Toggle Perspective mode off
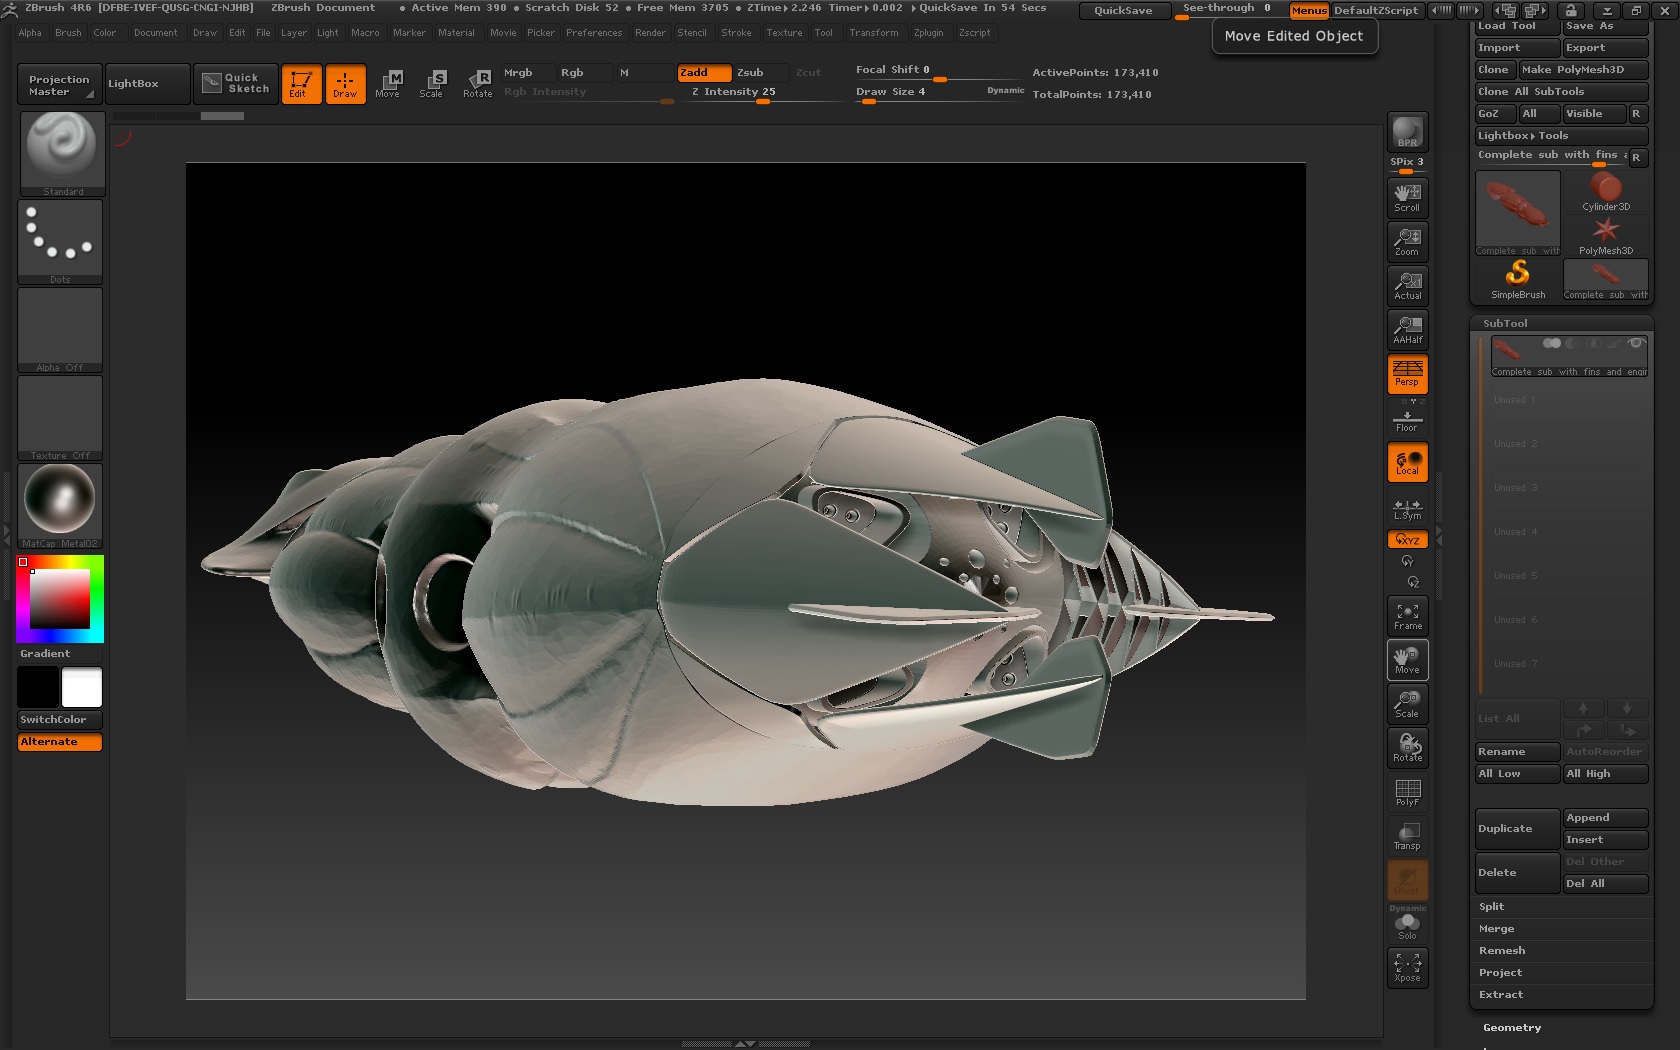This screenshot has width=1680, height=1050. 1407,373
